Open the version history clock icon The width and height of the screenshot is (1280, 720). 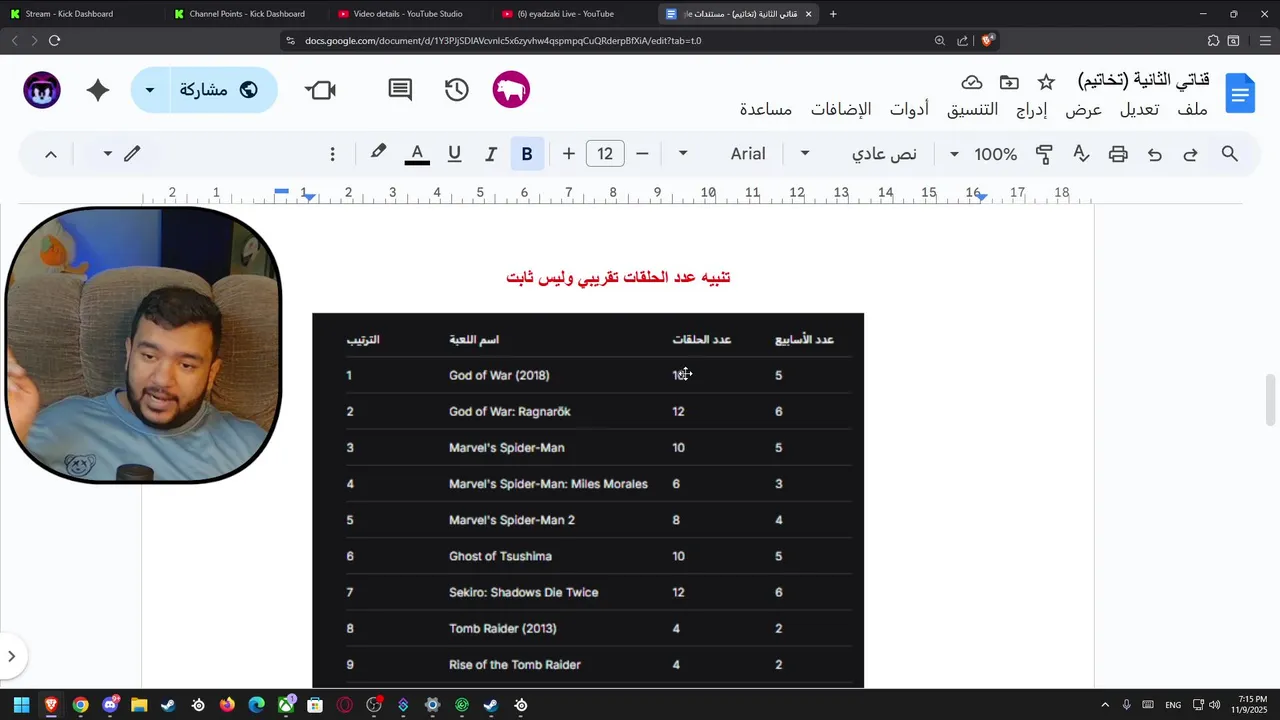(x=457, y=90)
